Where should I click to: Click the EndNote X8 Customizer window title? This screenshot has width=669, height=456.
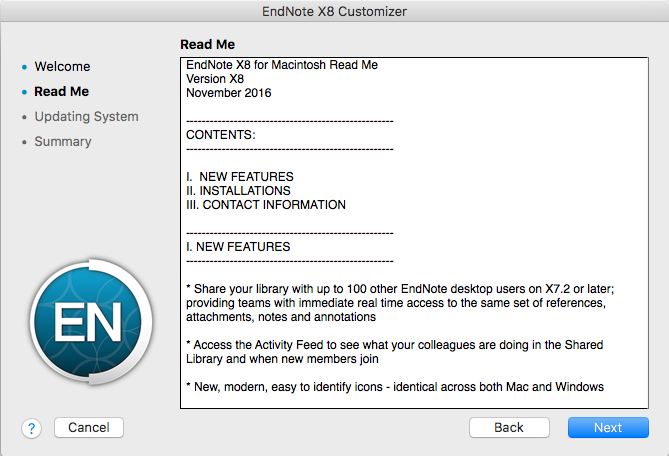coord(334,11)
